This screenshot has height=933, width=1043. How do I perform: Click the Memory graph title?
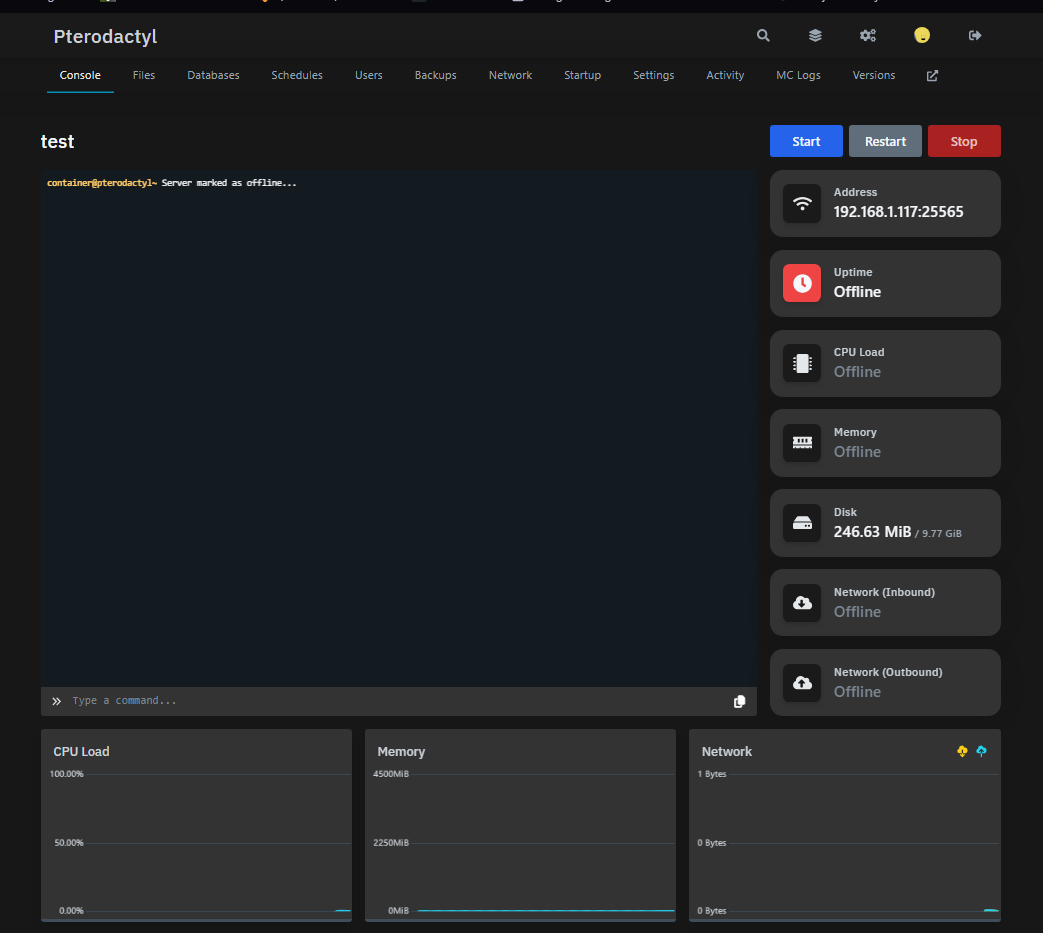tap(401, 751)
